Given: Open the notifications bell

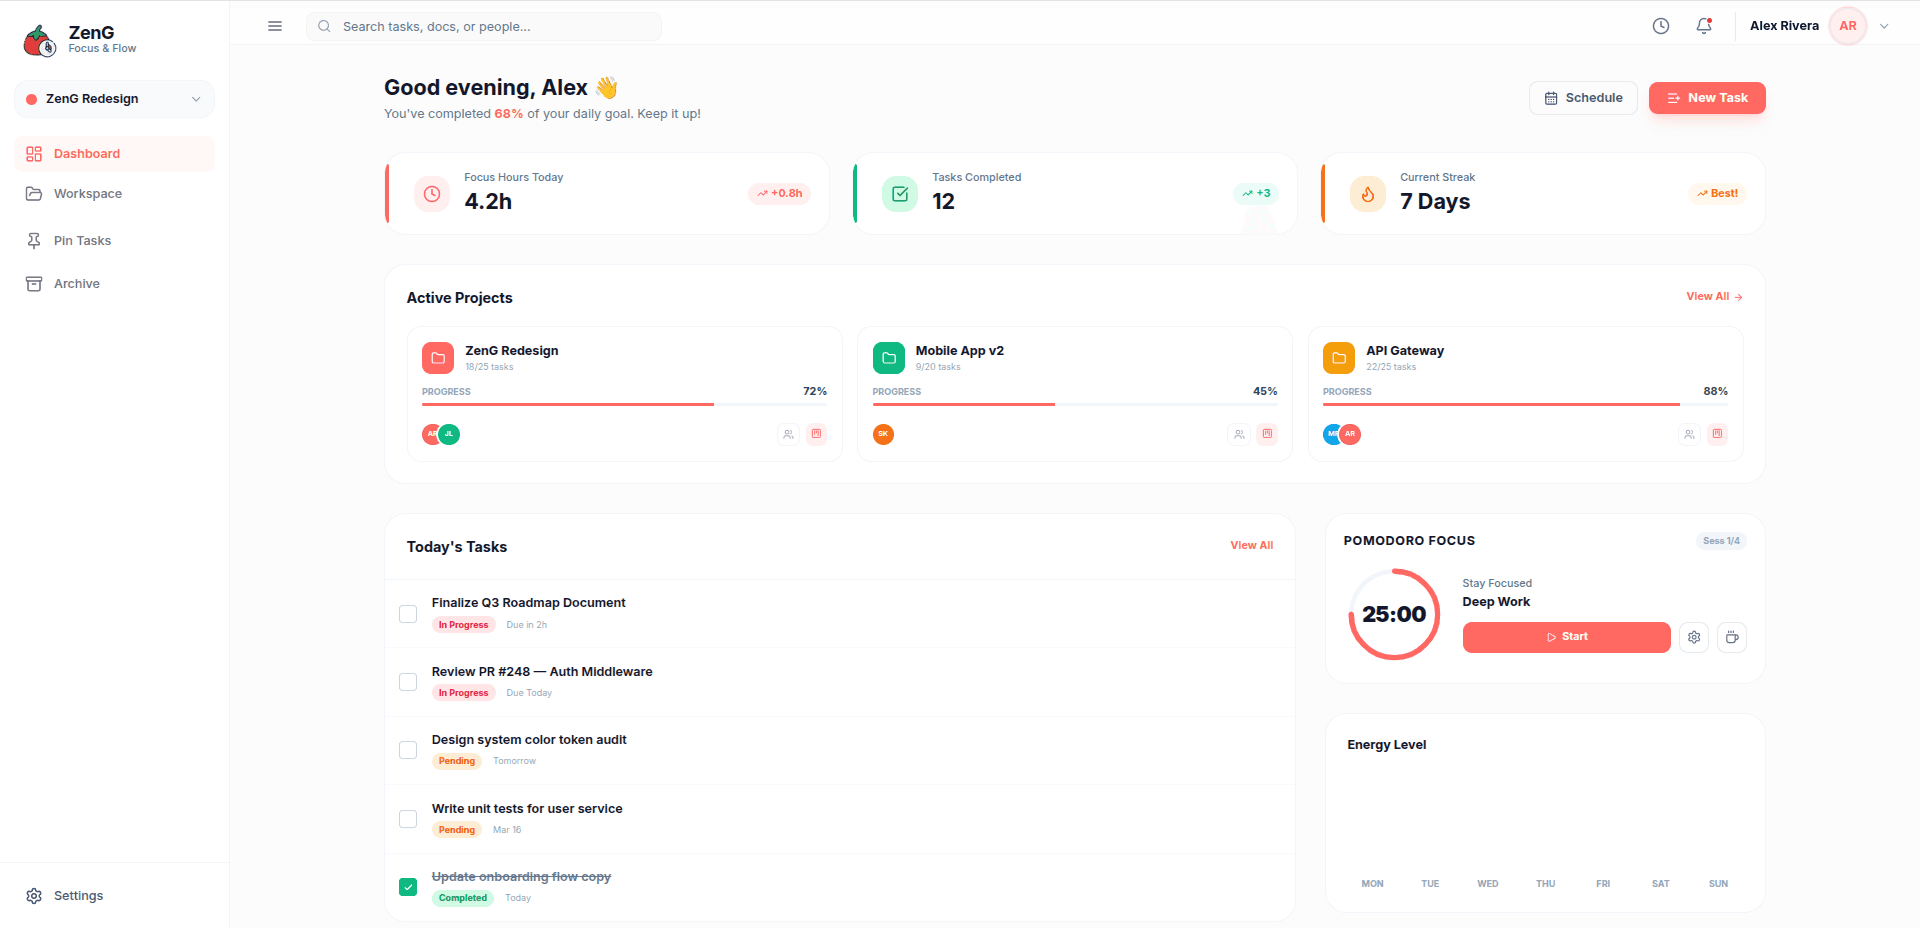Looking at the screenshot, I should (x=1703, y=26).
